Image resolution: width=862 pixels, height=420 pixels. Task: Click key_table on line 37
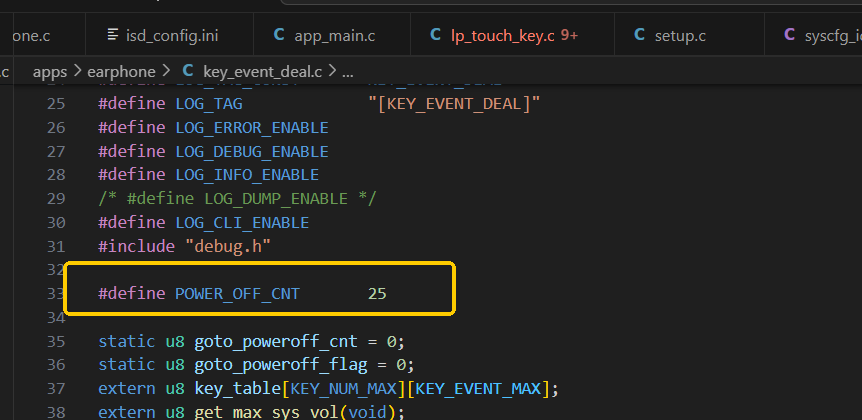tap(237, 389)
